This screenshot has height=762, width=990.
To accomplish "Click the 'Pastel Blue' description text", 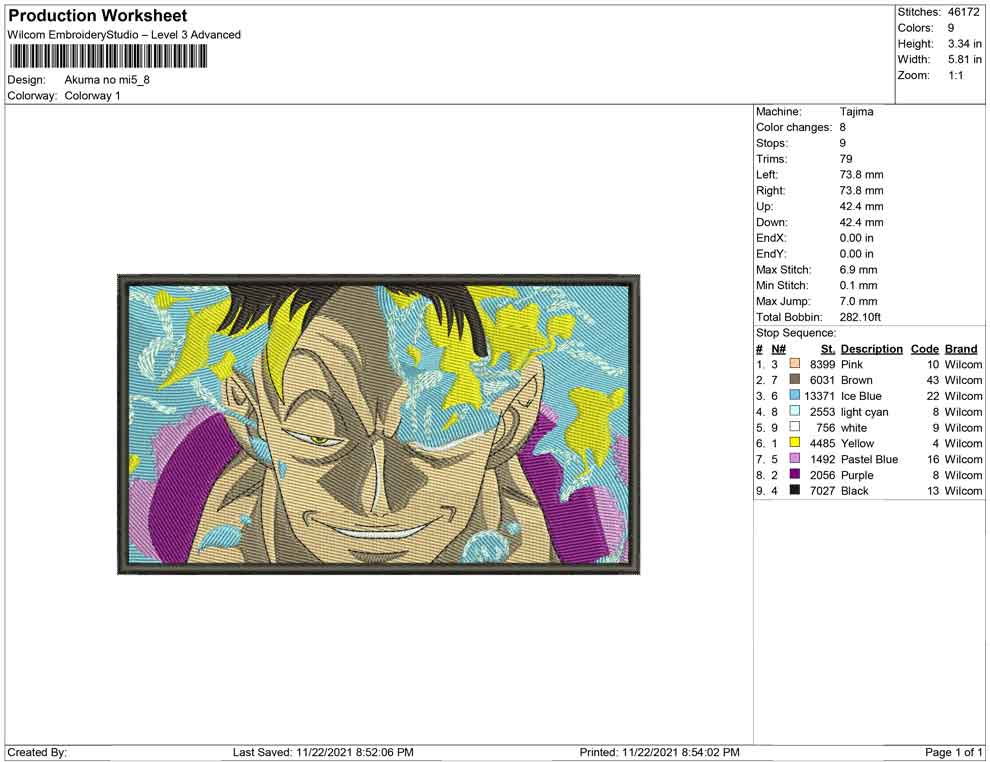I will tap(869, 459).
